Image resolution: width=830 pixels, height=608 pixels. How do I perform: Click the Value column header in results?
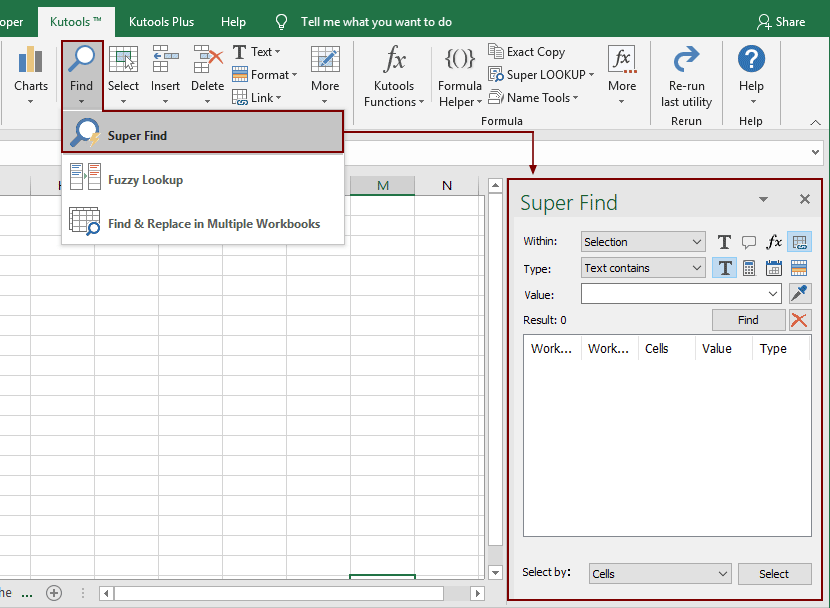click(x=724, y=349)
